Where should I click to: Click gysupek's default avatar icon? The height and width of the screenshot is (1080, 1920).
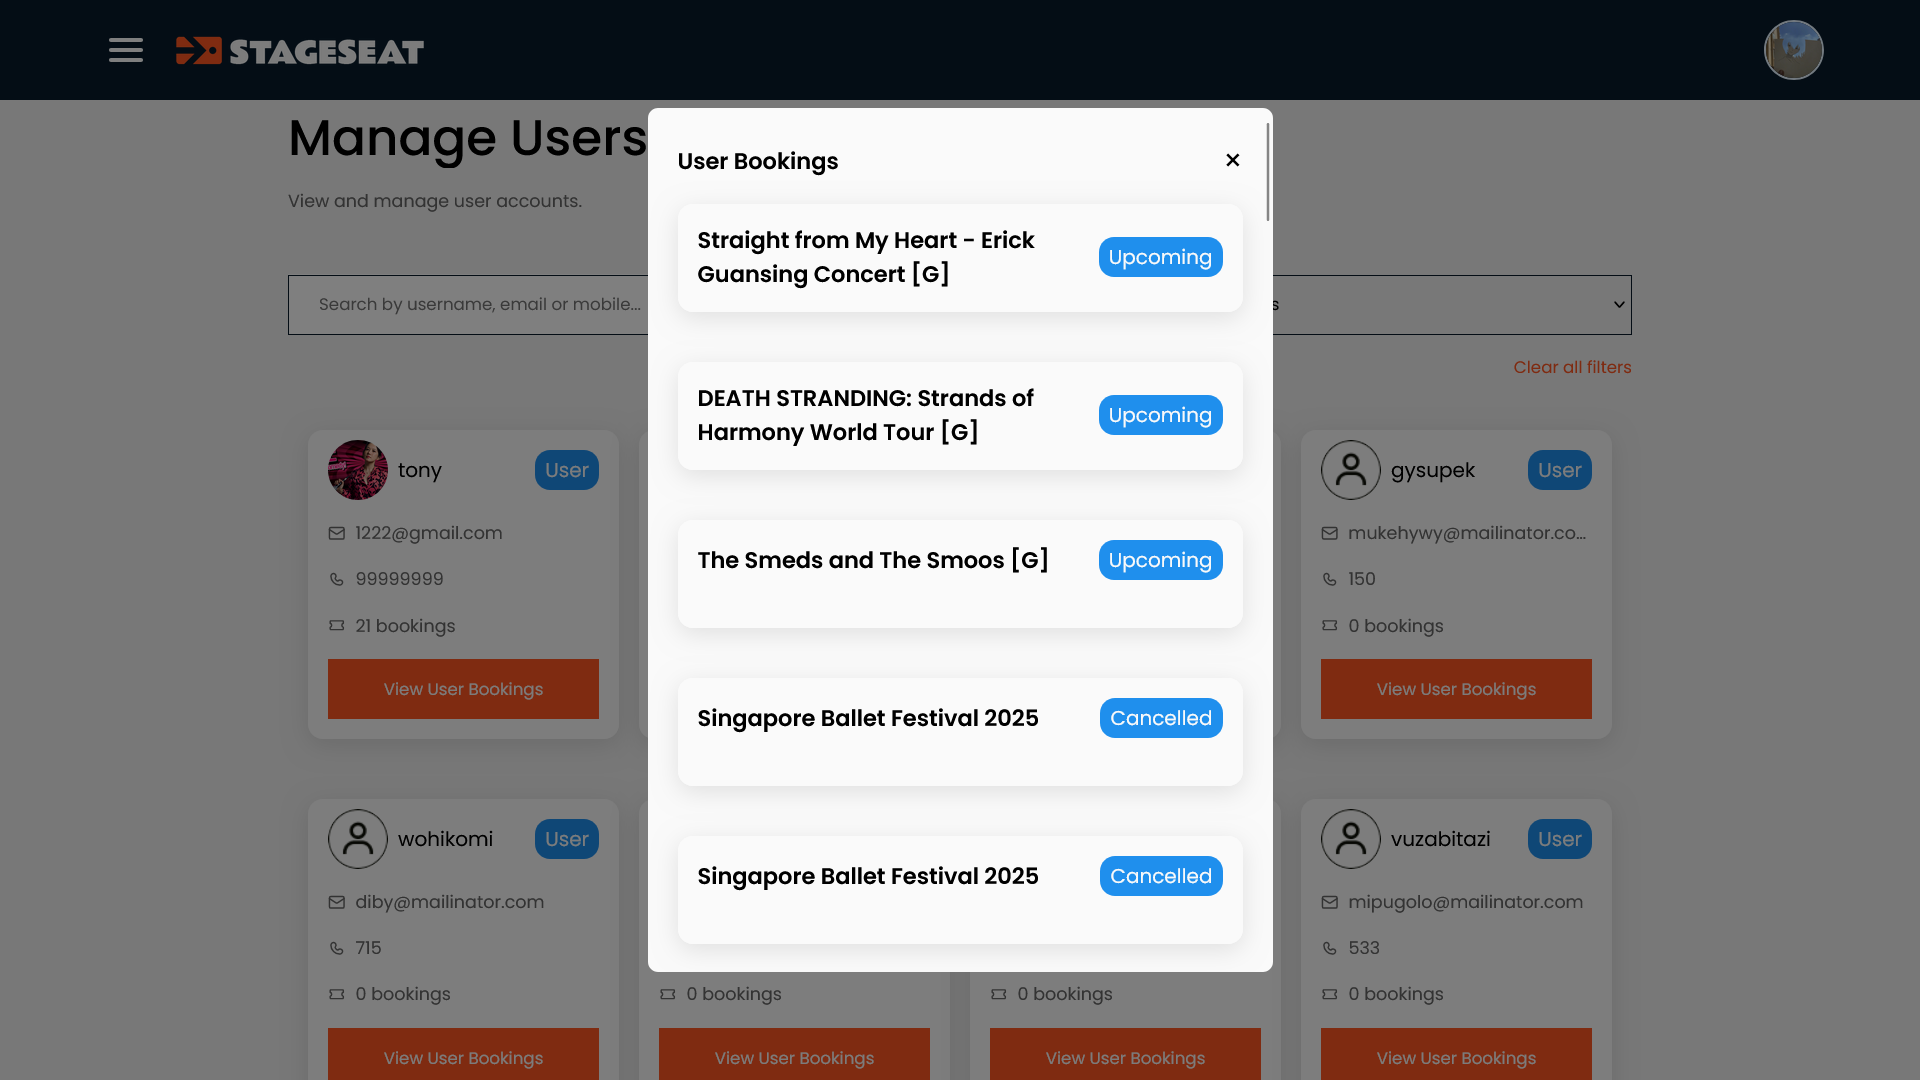tap(1350, 470)
